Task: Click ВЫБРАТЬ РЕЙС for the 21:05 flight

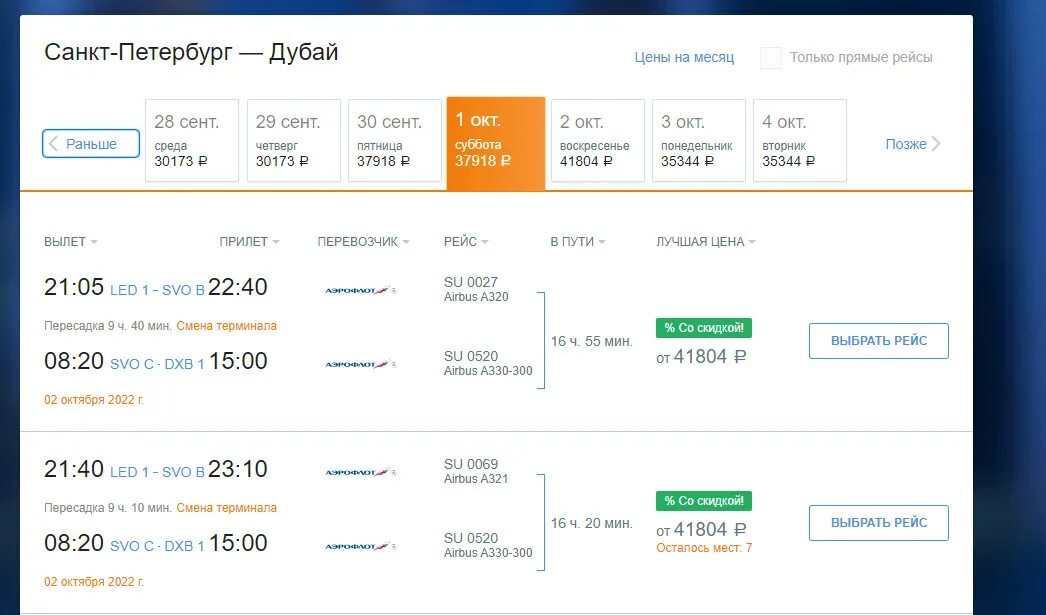Action: (x=879, y=341)
